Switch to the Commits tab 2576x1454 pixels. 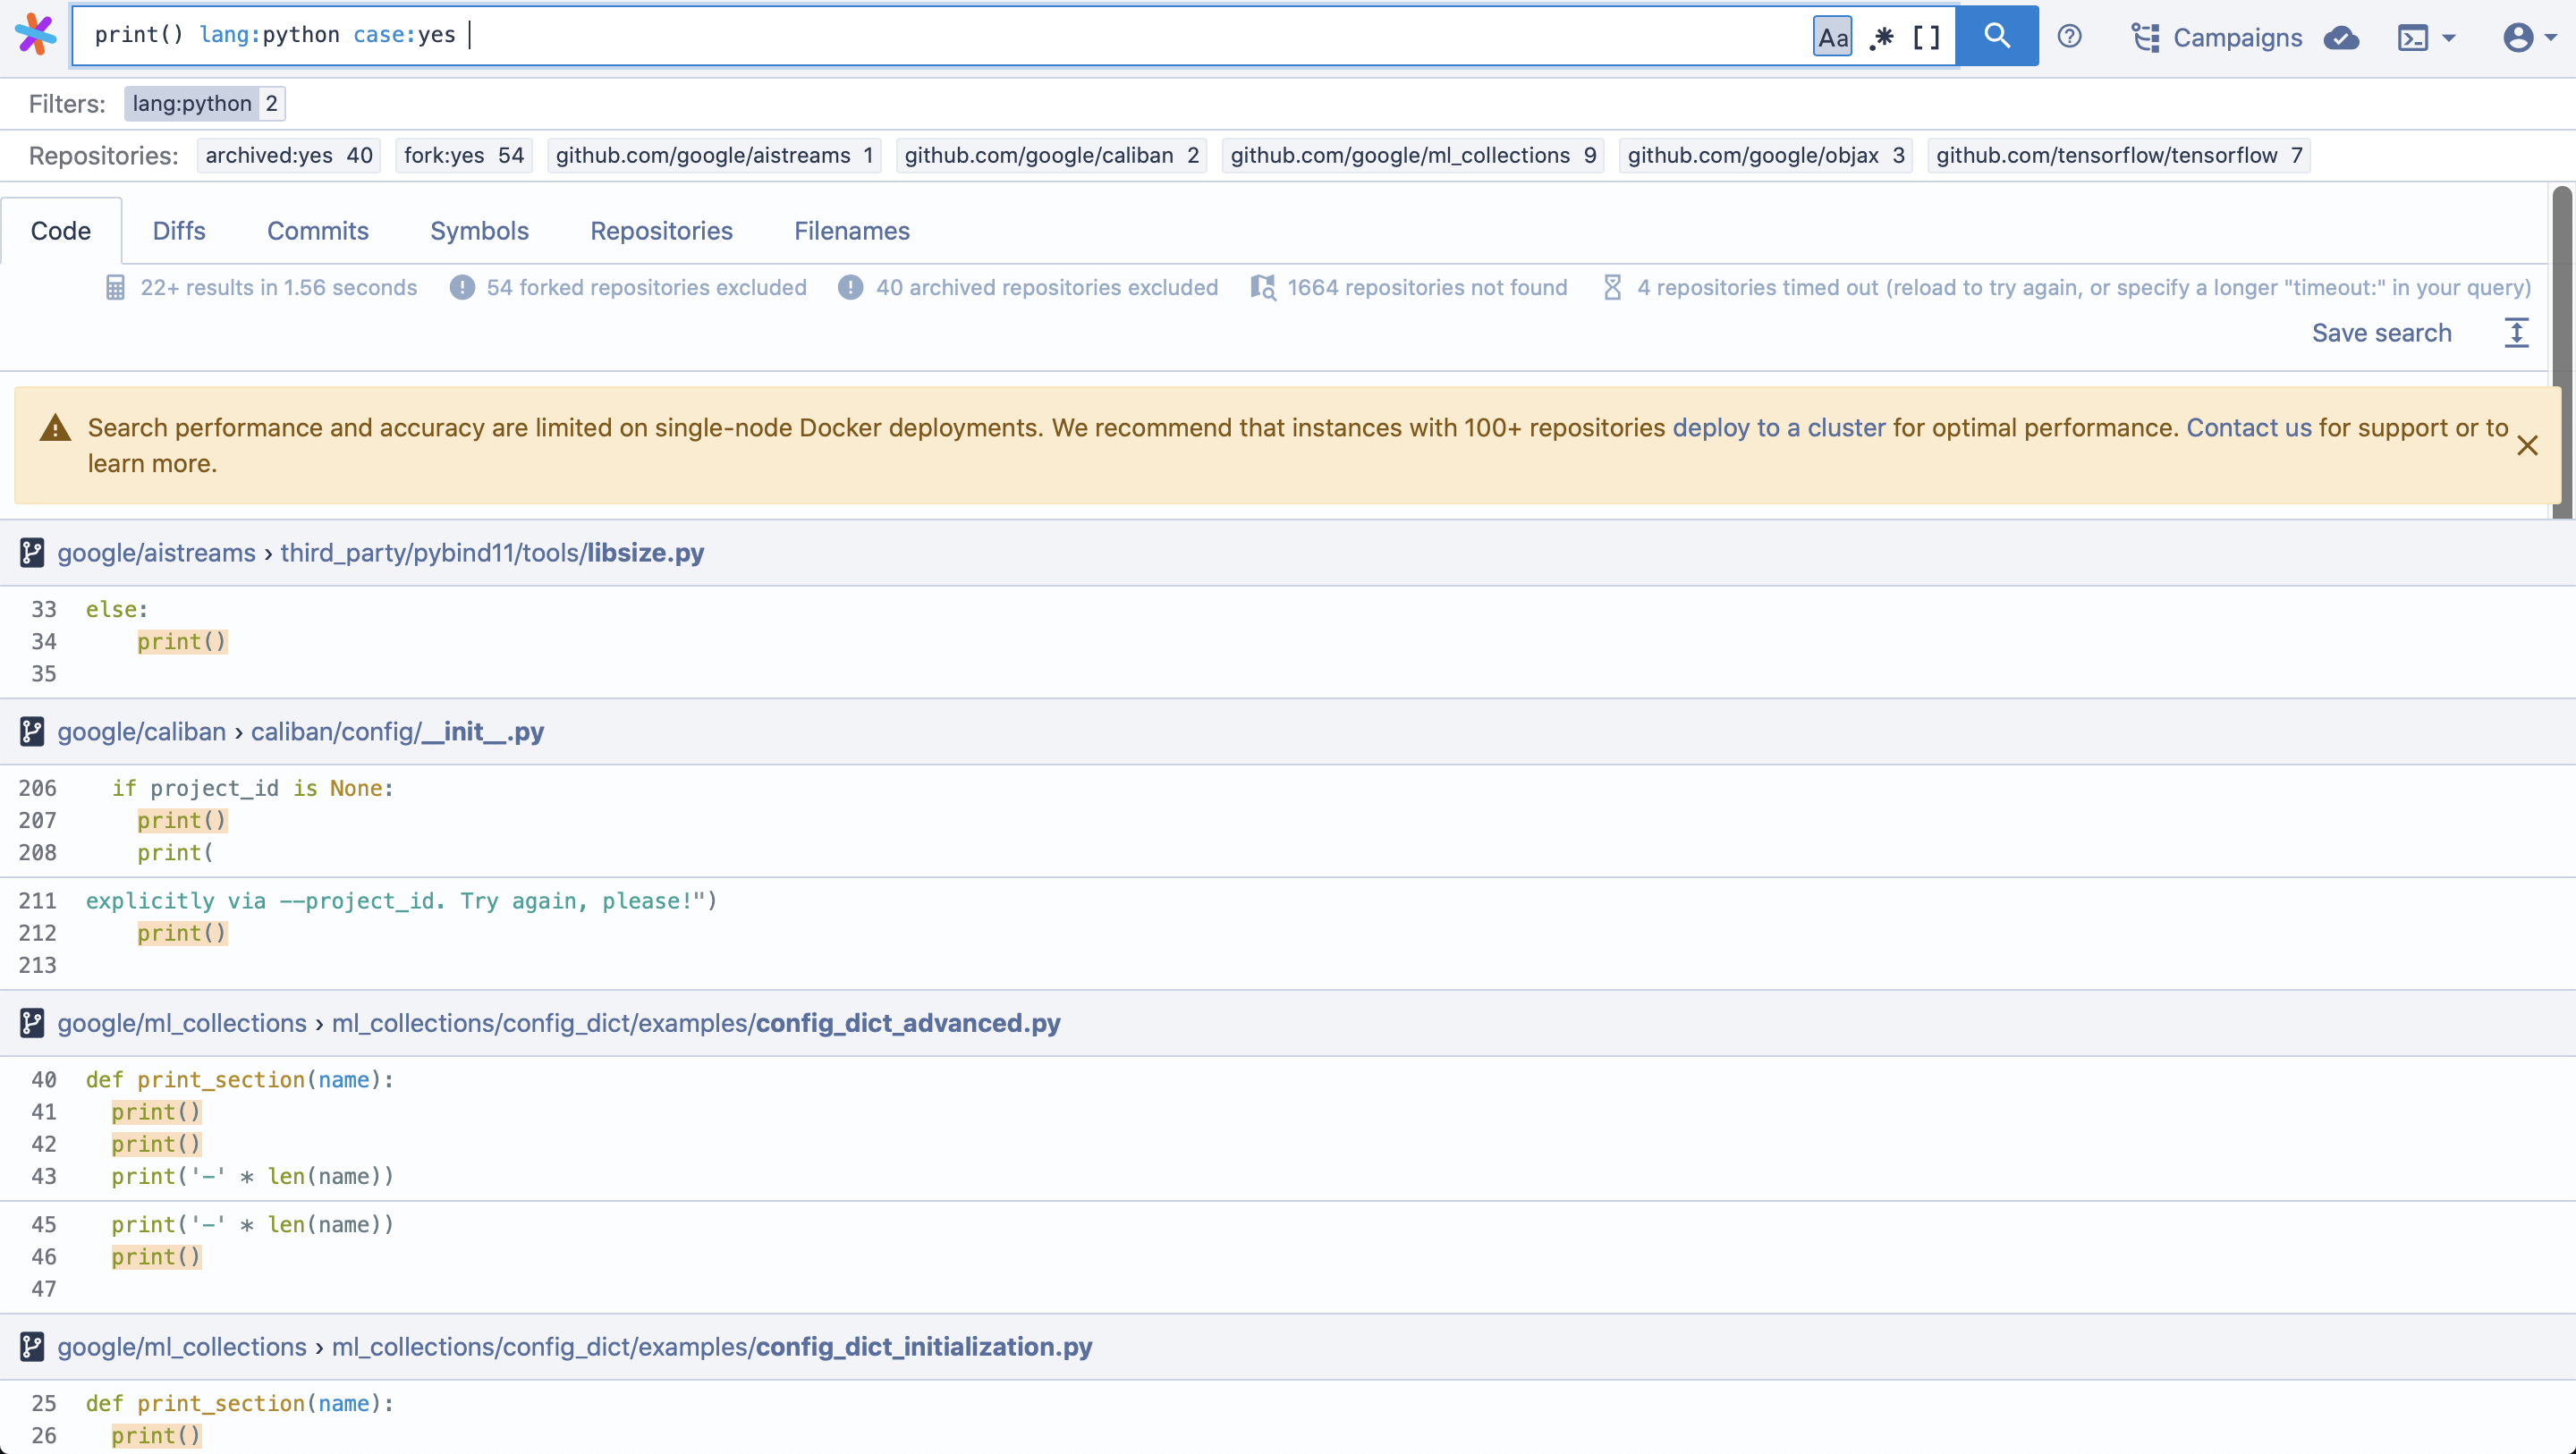coord(318,231)
